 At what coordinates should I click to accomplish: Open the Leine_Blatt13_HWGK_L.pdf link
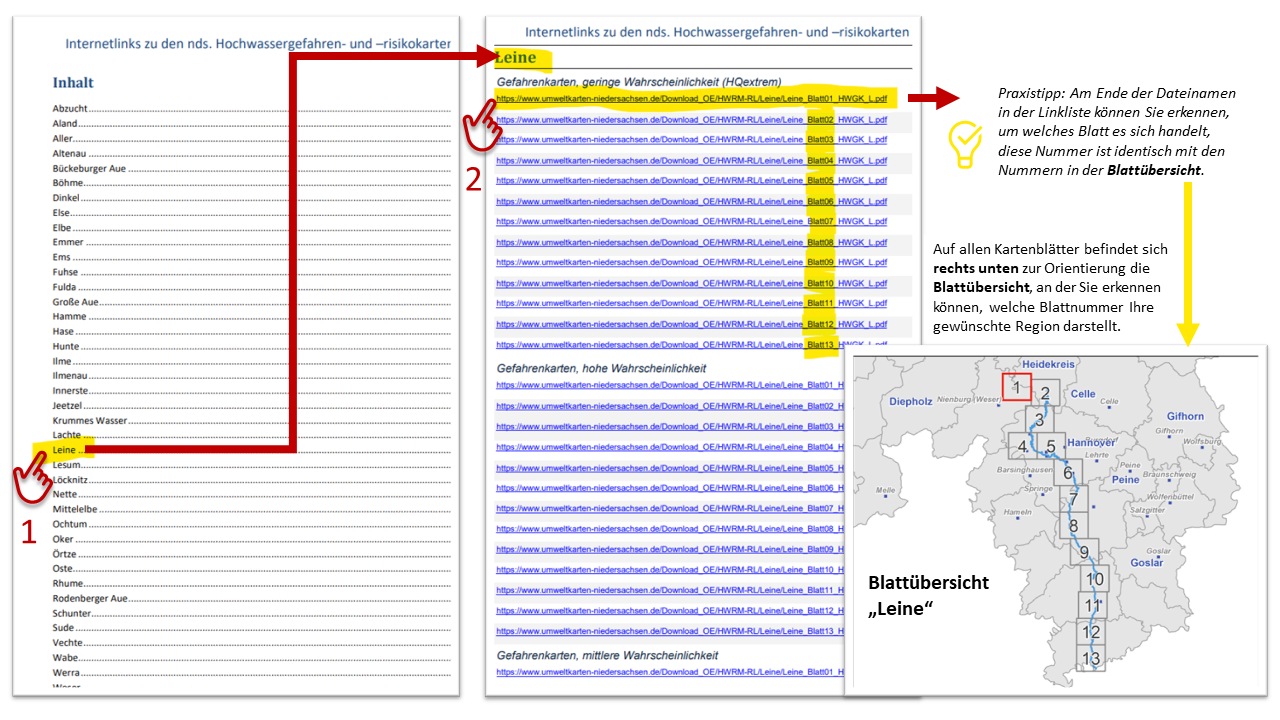691,344
